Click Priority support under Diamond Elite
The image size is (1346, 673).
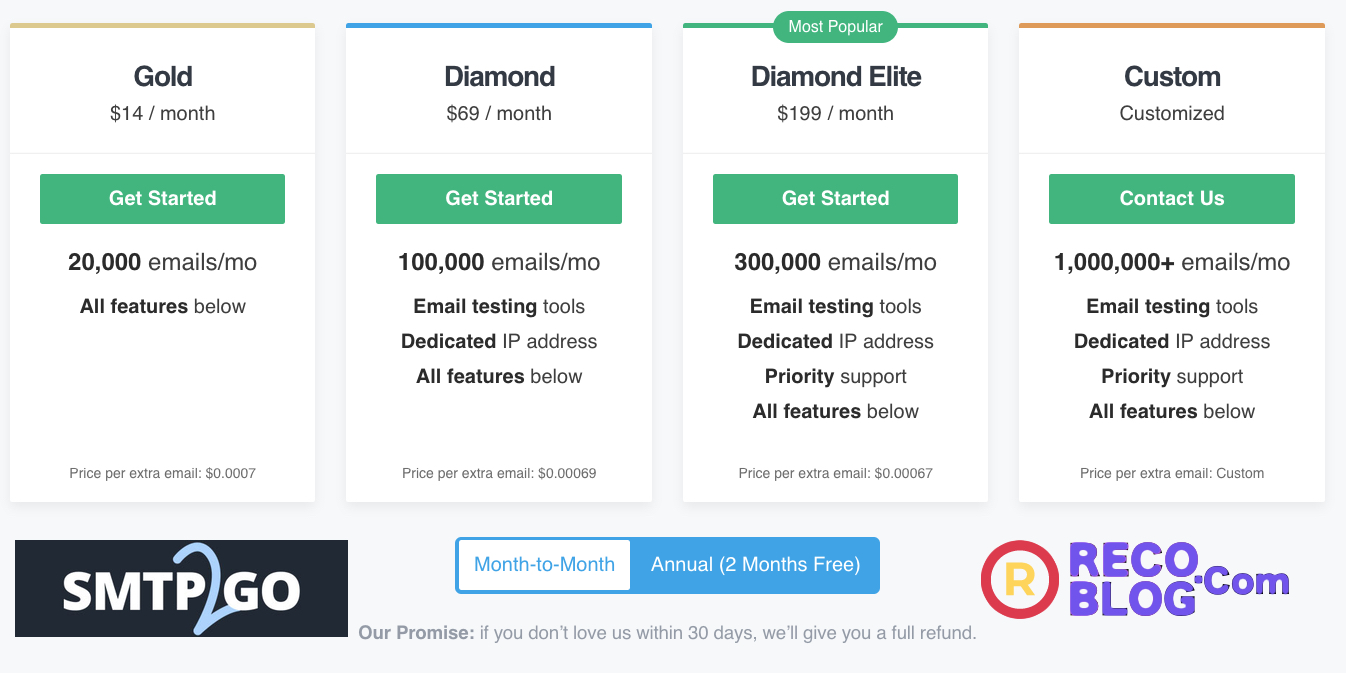tap(835, 377)
